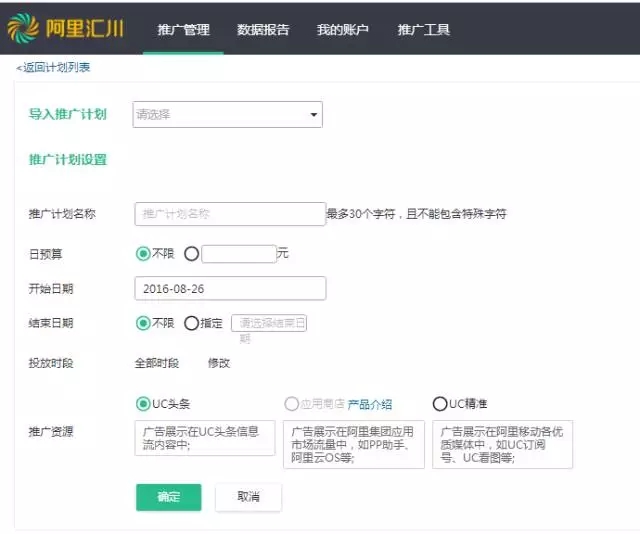Click the green 确定 button

tap(168, 497)
